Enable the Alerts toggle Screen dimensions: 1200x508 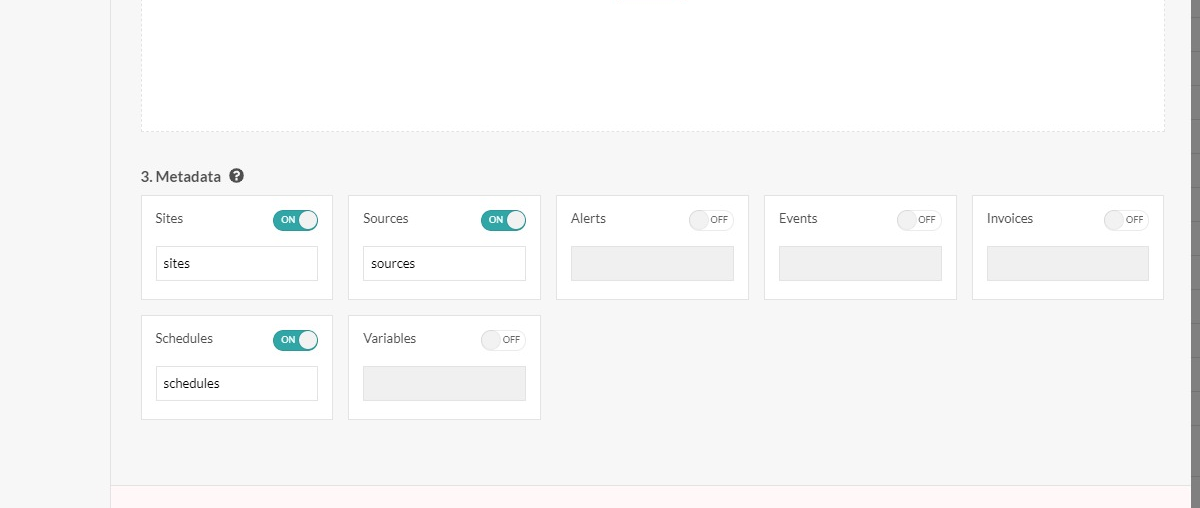click(711, 220)
